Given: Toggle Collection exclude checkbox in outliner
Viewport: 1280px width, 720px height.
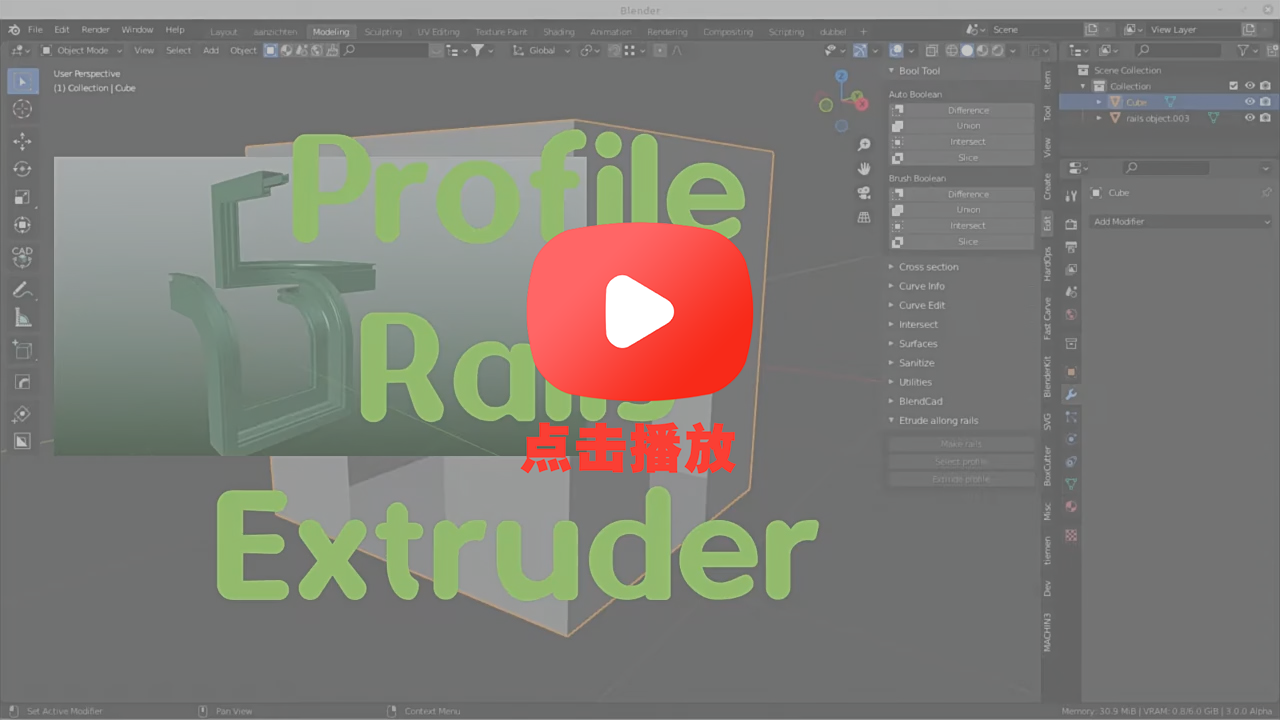Looking at the screenshot, I should click(x=1233, y=86).
